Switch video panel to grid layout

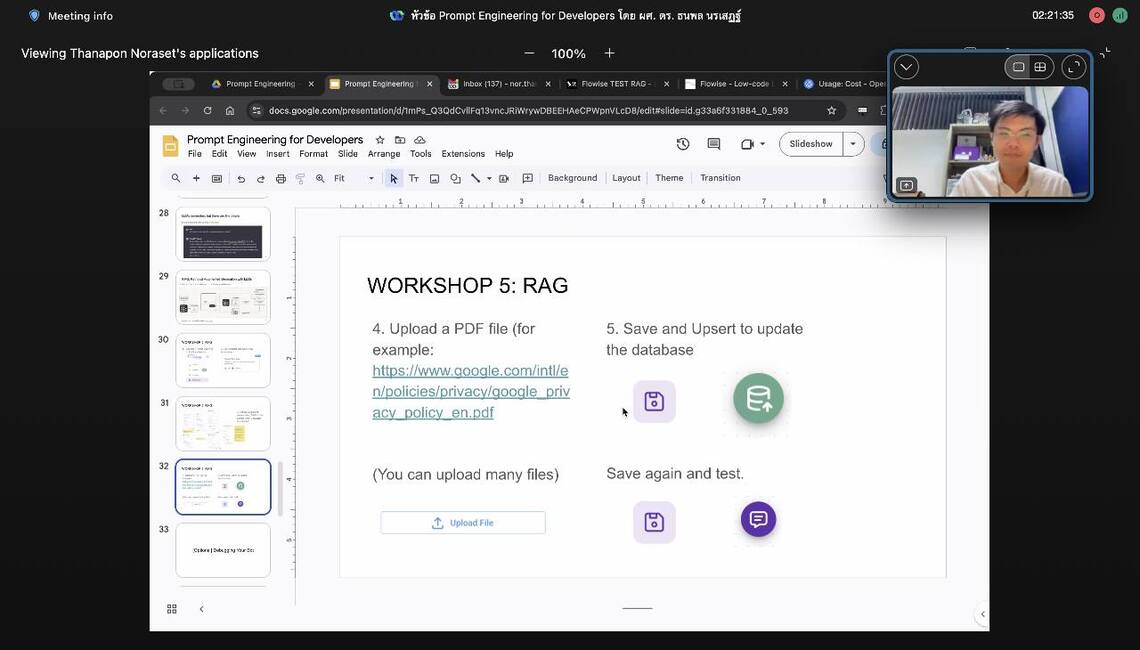(x=1040, y=67)
